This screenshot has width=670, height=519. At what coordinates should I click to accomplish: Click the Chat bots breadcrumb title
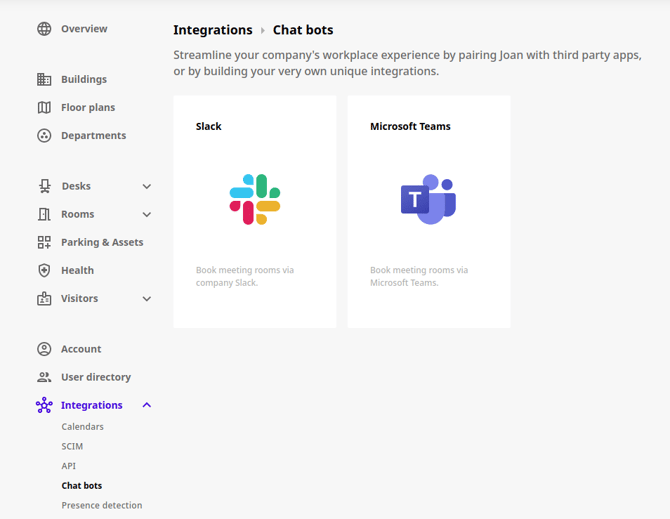303,30
